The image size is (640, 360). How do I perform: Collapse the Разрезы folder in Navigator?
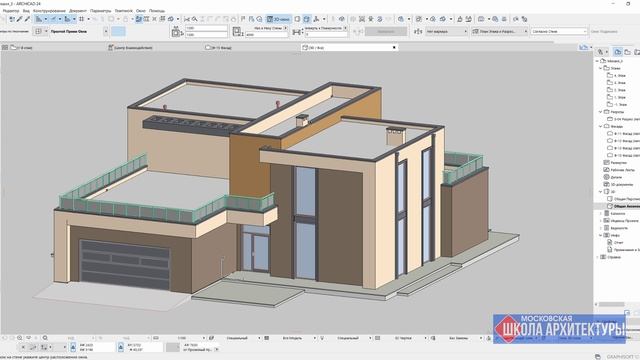[x=601, y=111]
